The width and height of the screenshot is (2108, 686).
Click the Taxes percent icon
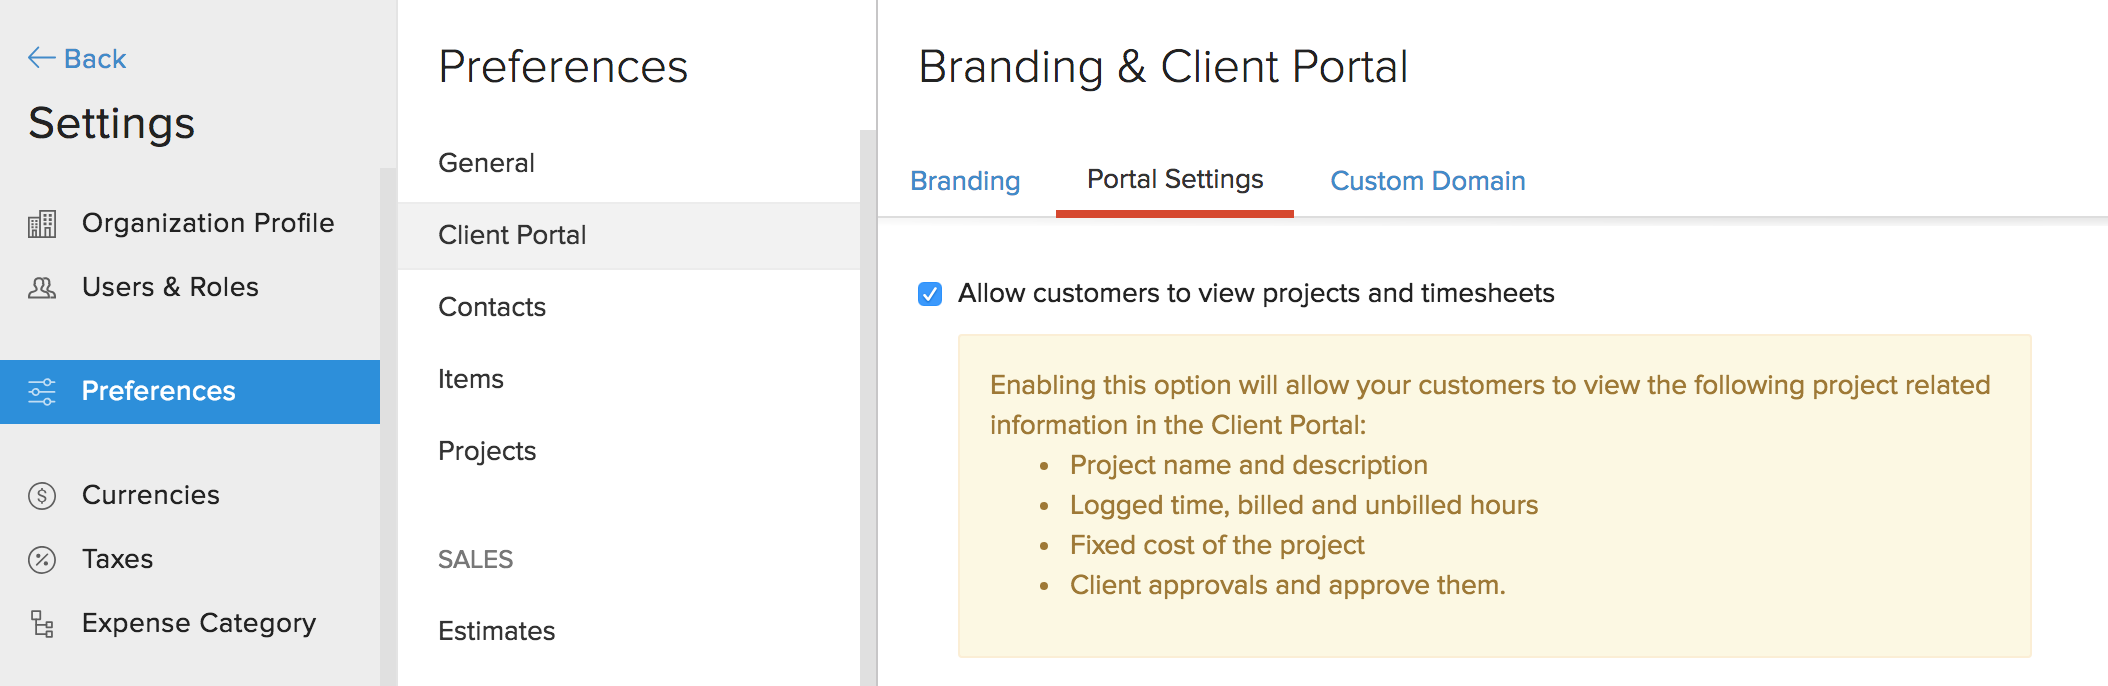click(42, 559)
